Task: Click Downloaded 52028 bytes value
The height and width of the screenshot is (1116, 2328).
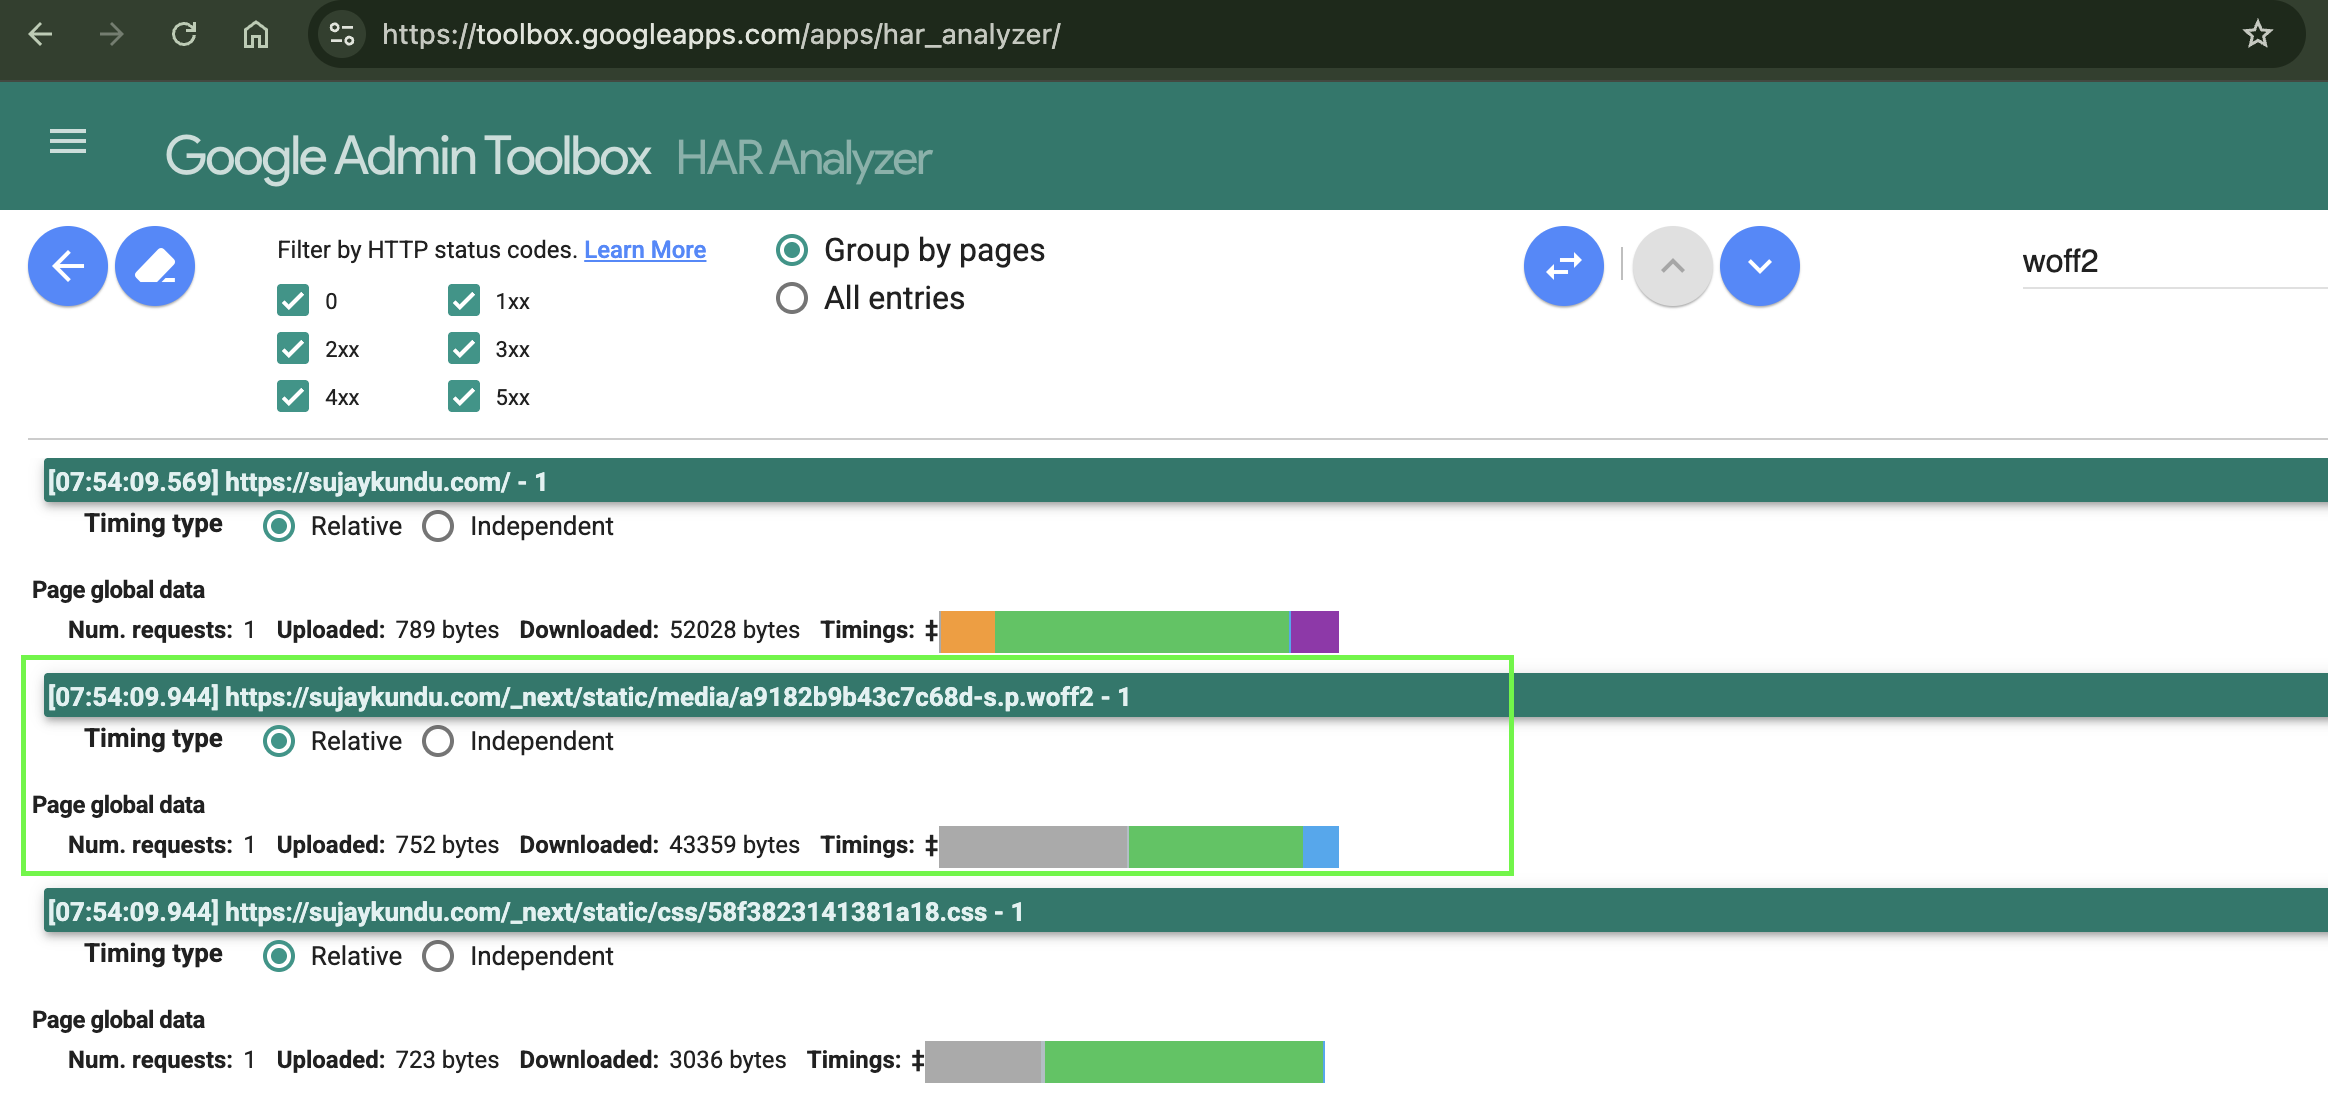Action: coord(734,630)
